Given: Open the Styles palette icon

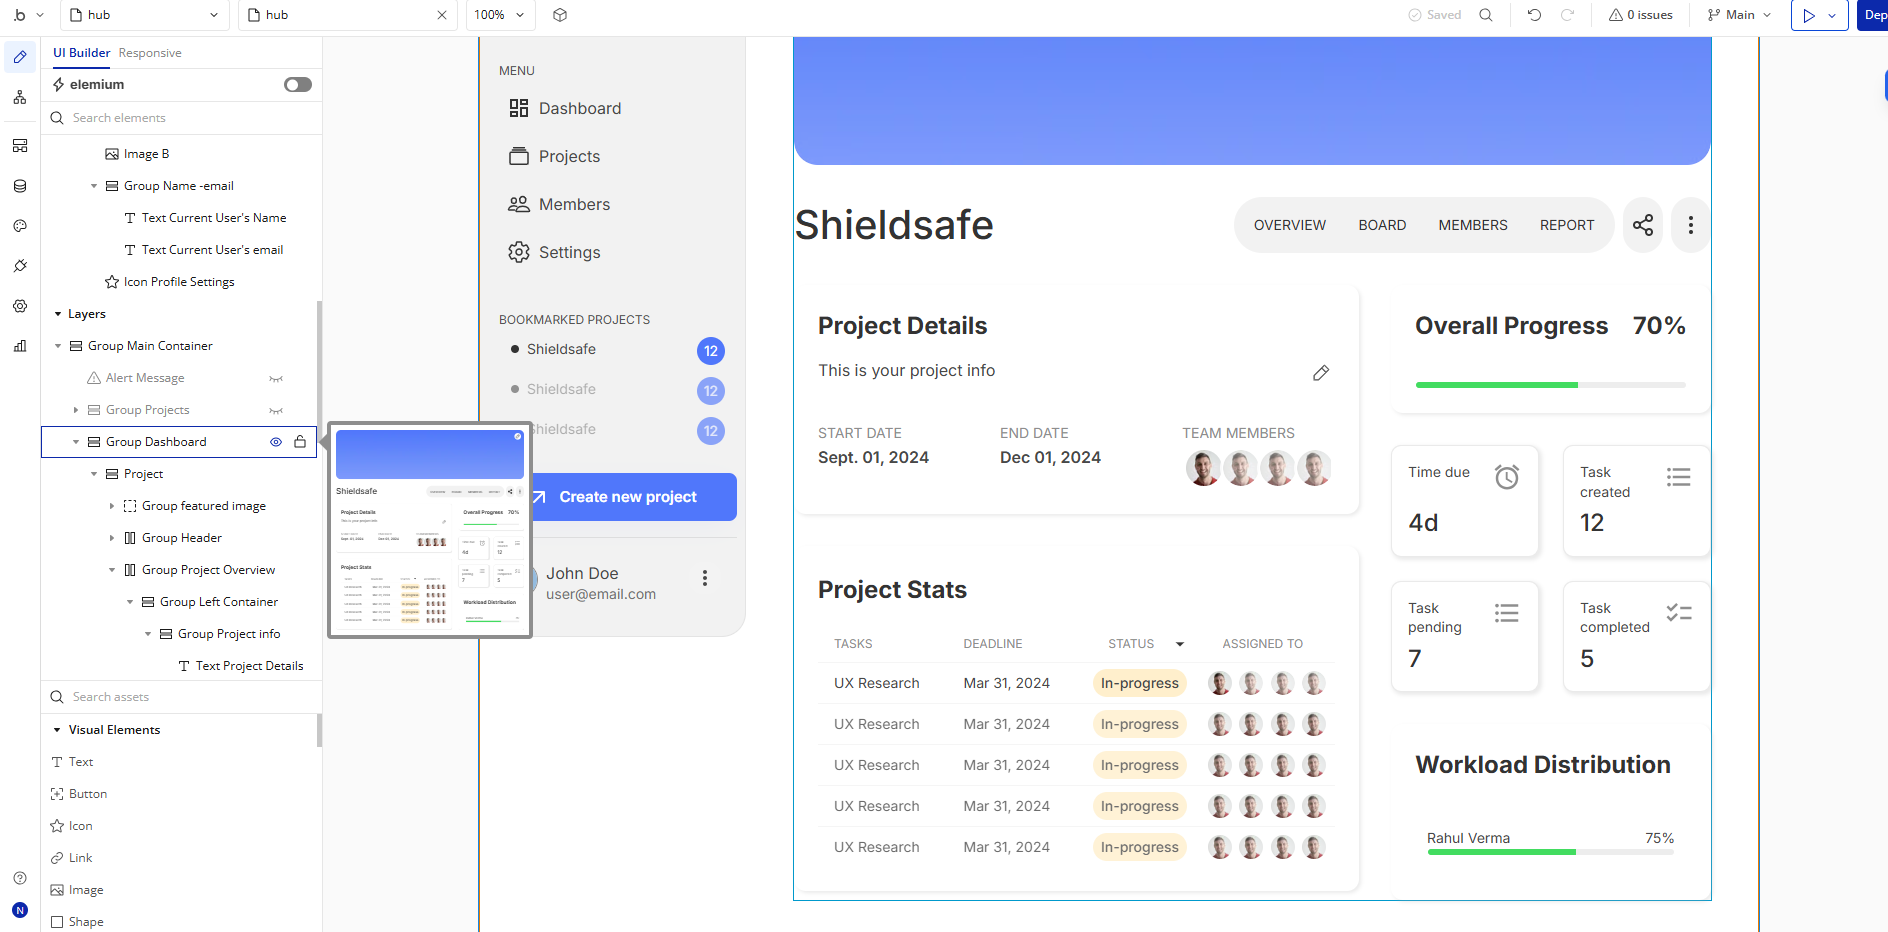Looking at the screenshot, I should [20, 226].
